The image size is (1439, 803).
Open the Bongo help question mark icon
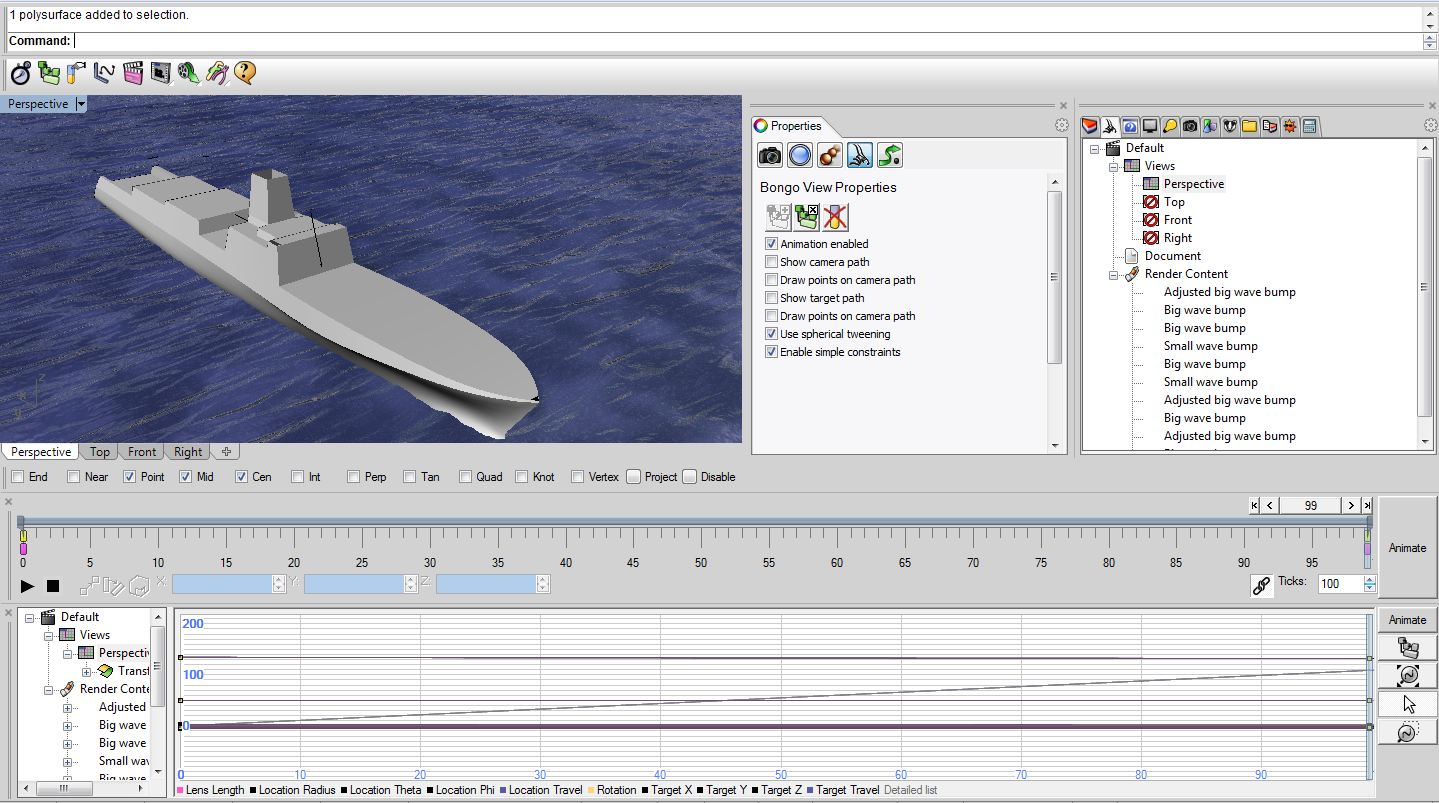point(245,73)
